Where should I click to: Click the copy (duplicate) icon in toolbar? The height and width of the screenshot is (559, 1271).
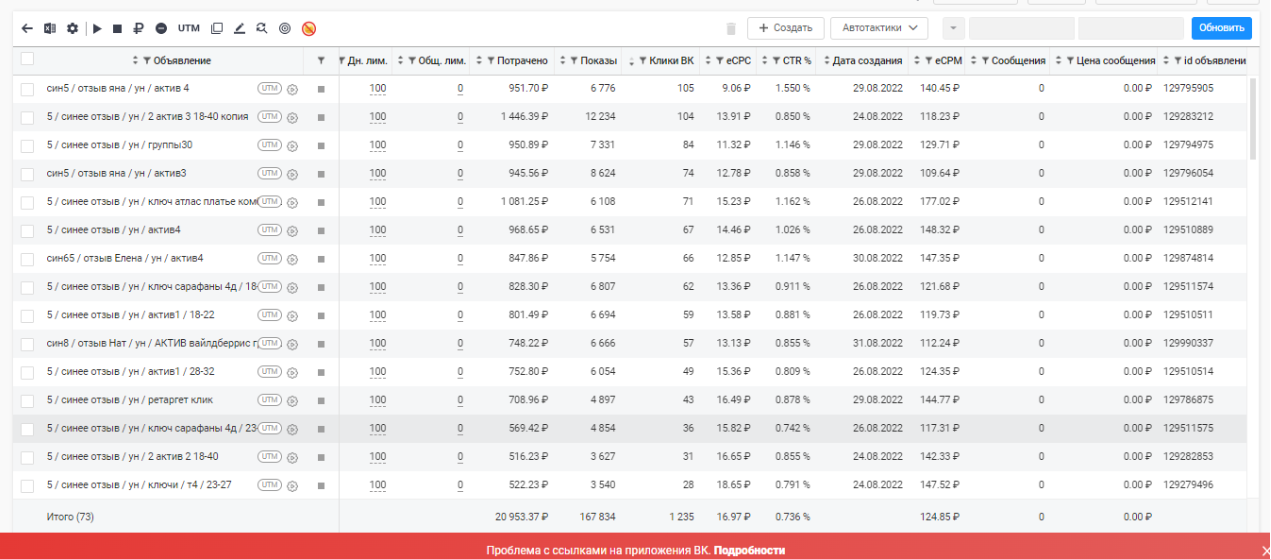click(217, 28)
